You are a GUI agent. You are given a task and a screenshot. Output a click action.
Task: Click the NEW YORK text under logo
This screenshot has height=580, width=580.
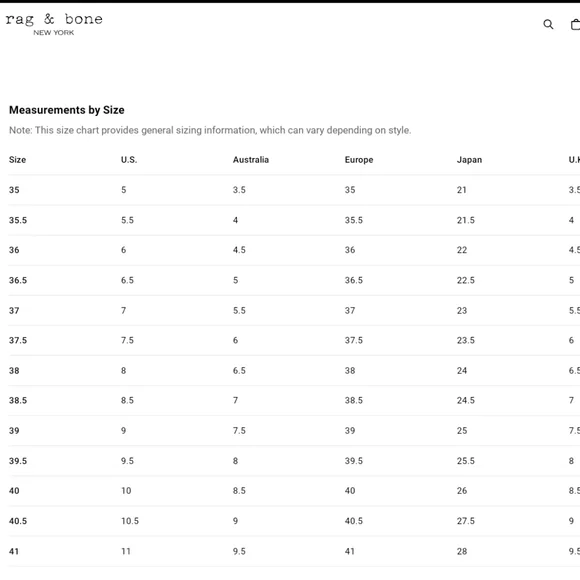pos(54,33)
